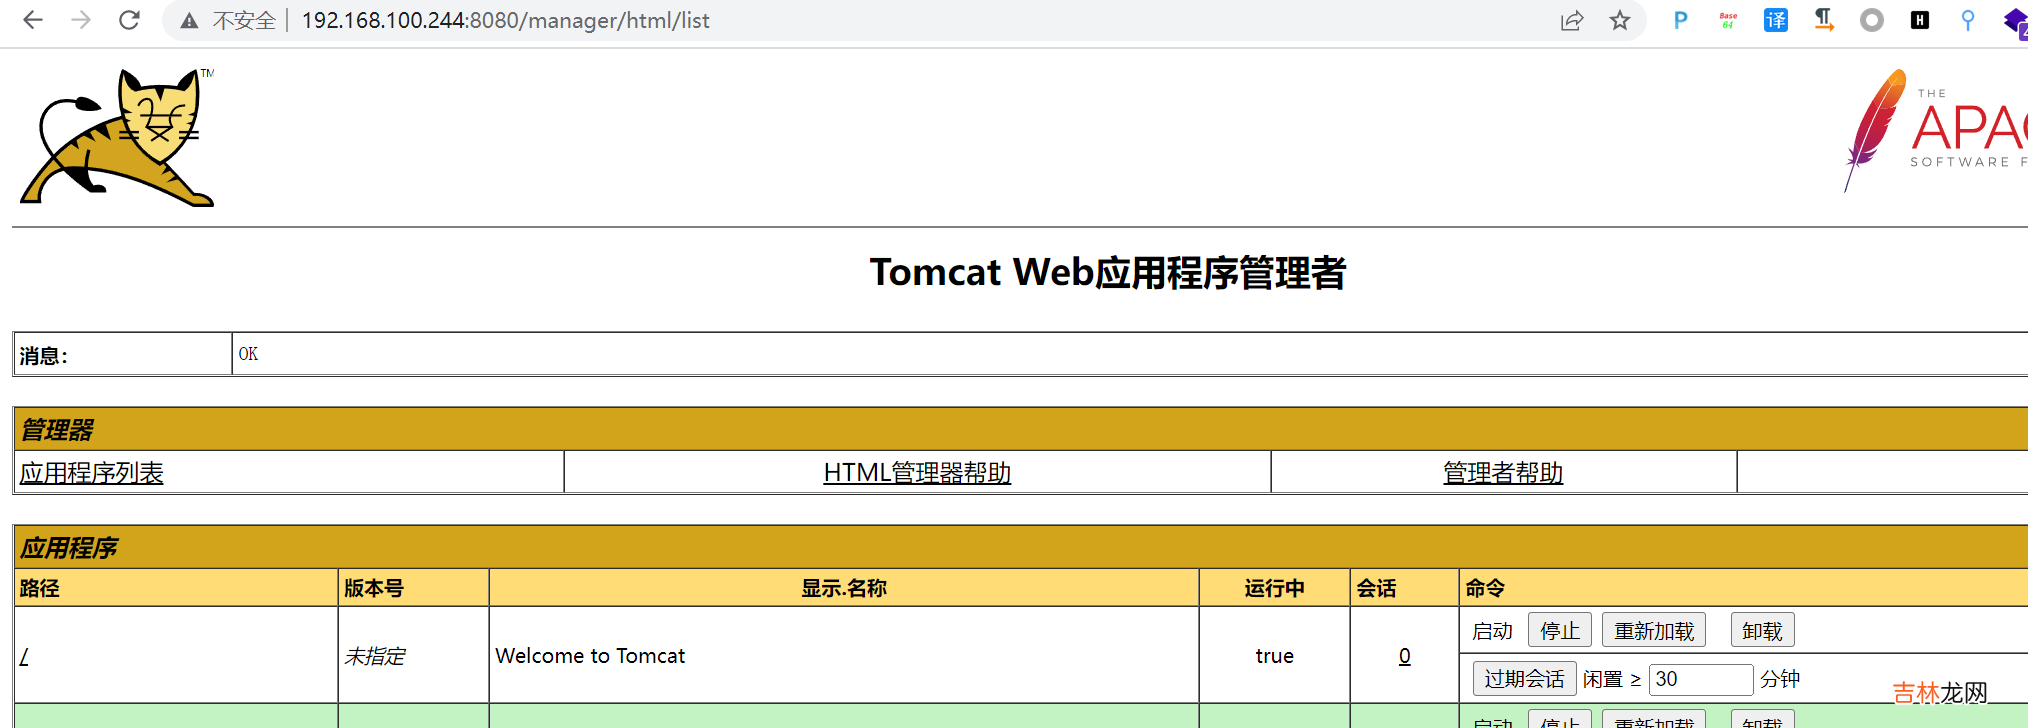Click the not-secure warning icon
2028x728 pixels.
pos(189,21)
